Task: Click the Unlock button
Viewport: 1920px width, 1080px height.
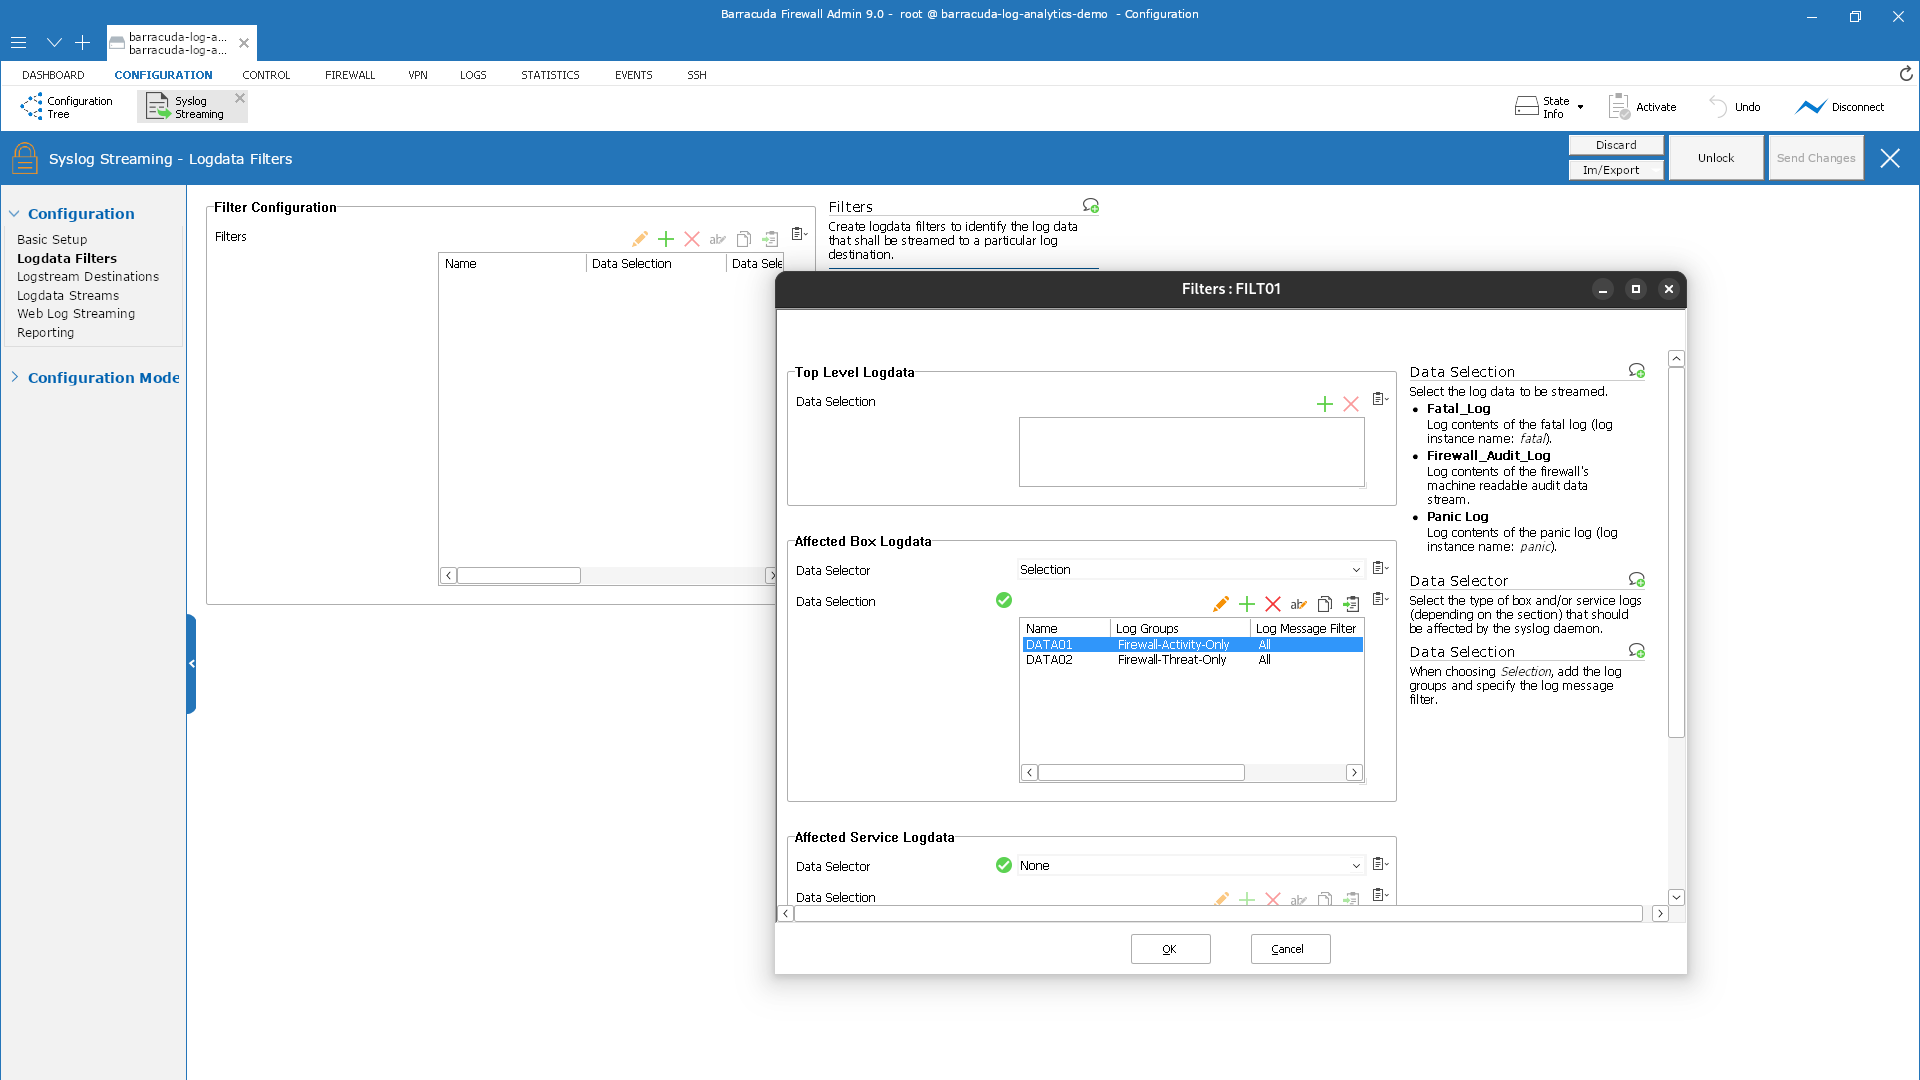Action: coord(1716,158)
